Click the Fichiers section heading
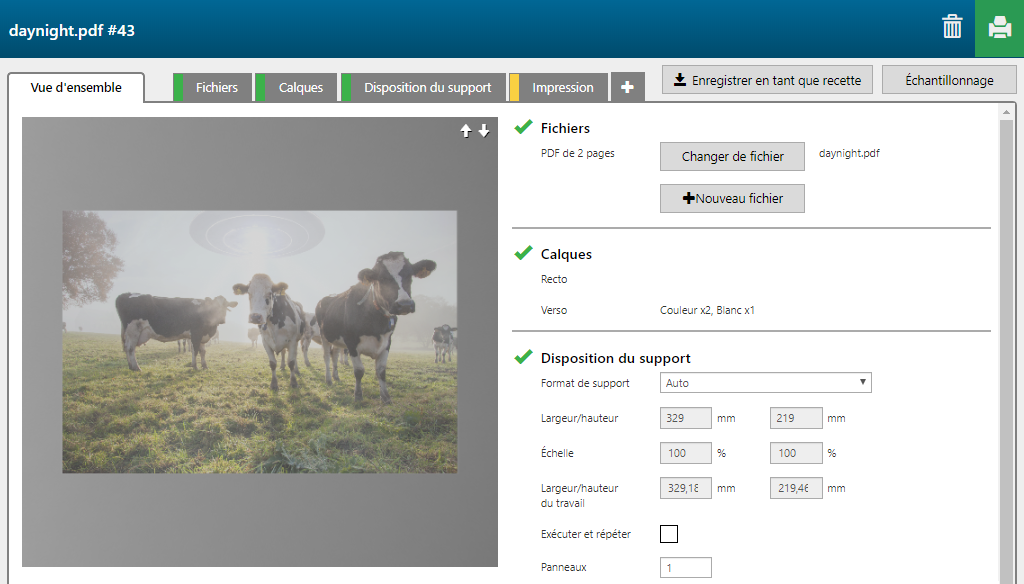Viewport: 1024px width, 584px height. [565, 128]
